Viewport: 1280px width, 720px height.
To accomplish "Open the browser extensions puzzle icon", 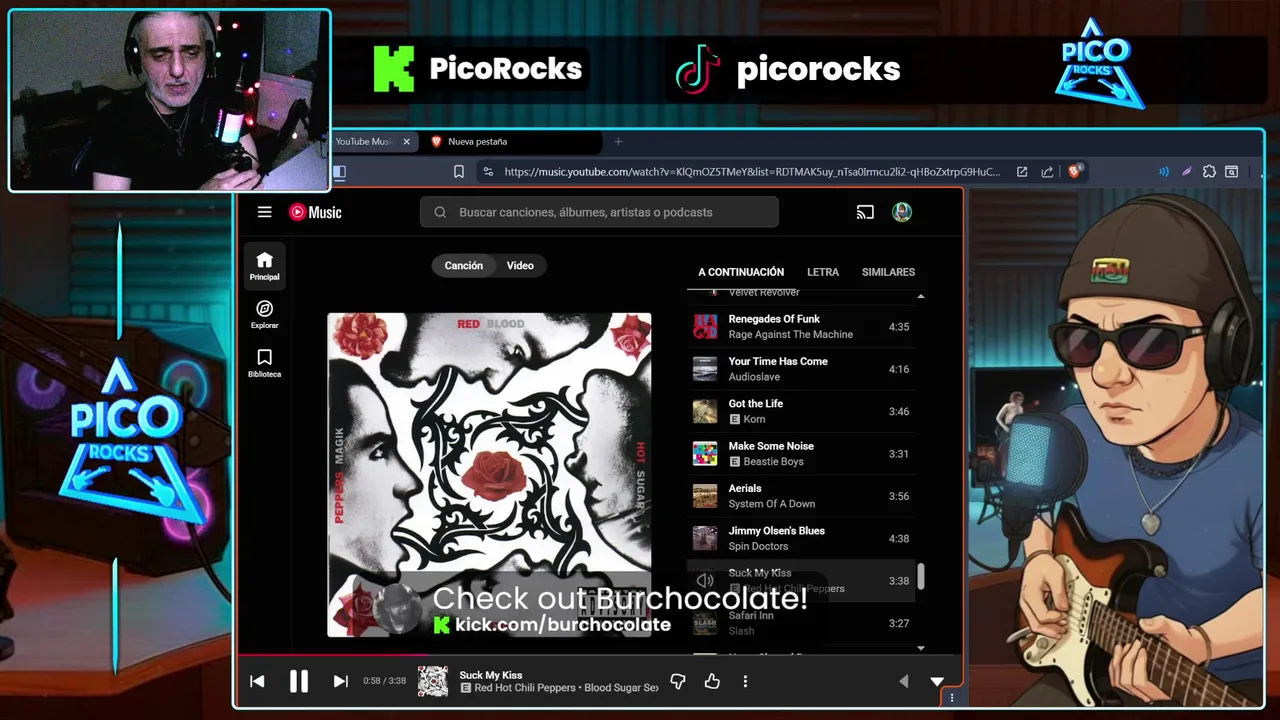I will (x=1210, y=172).
